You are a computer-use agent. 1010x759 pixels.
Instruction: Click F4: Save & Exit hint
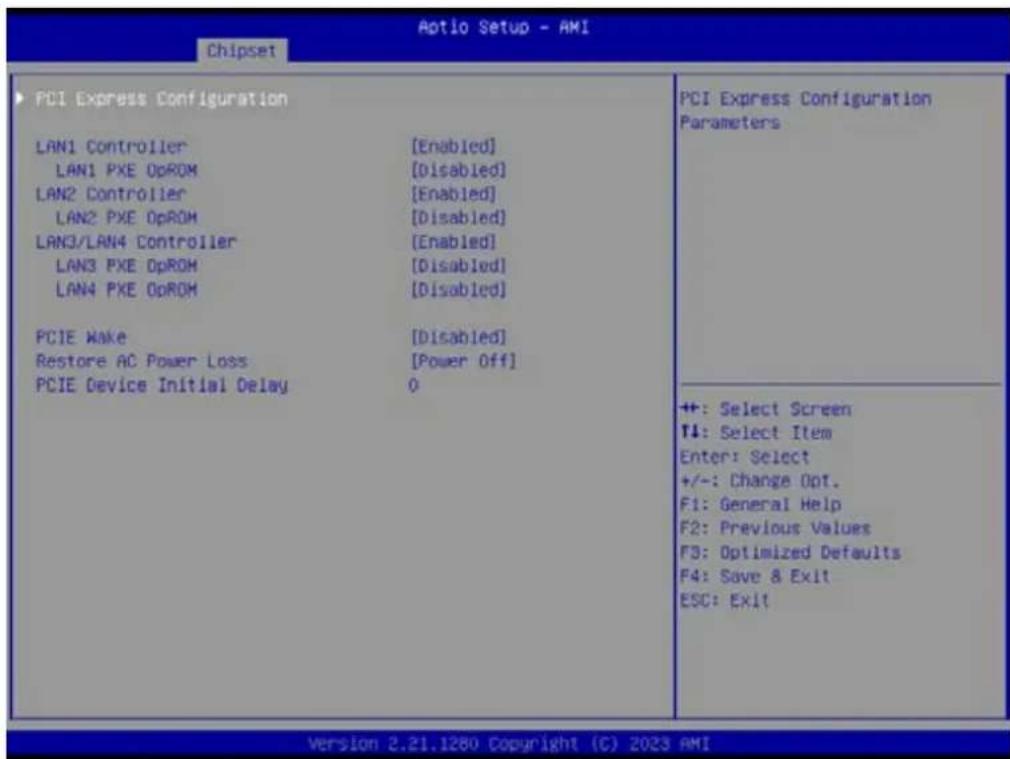click(x=755, y=576)
